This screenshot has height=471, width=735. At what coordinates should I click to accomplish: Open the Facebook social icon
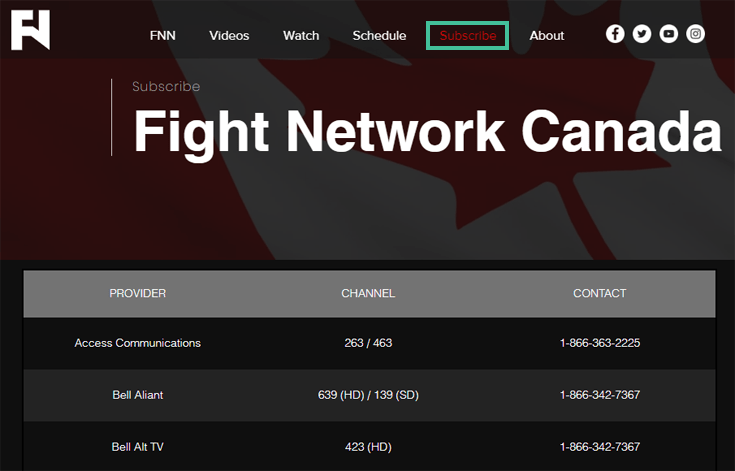615,34
